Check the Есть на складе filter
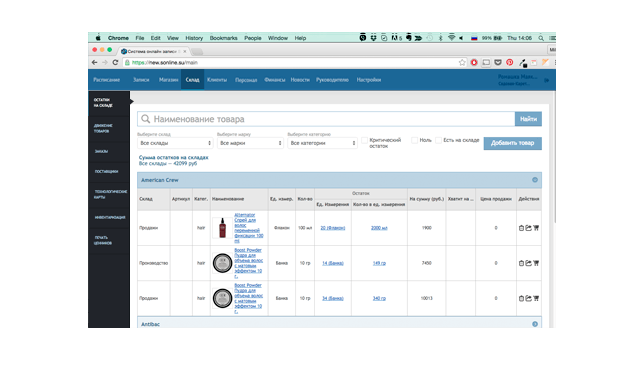Image resolution: width=640 pixels, height=367 pixels. click(x=438, y=140)
